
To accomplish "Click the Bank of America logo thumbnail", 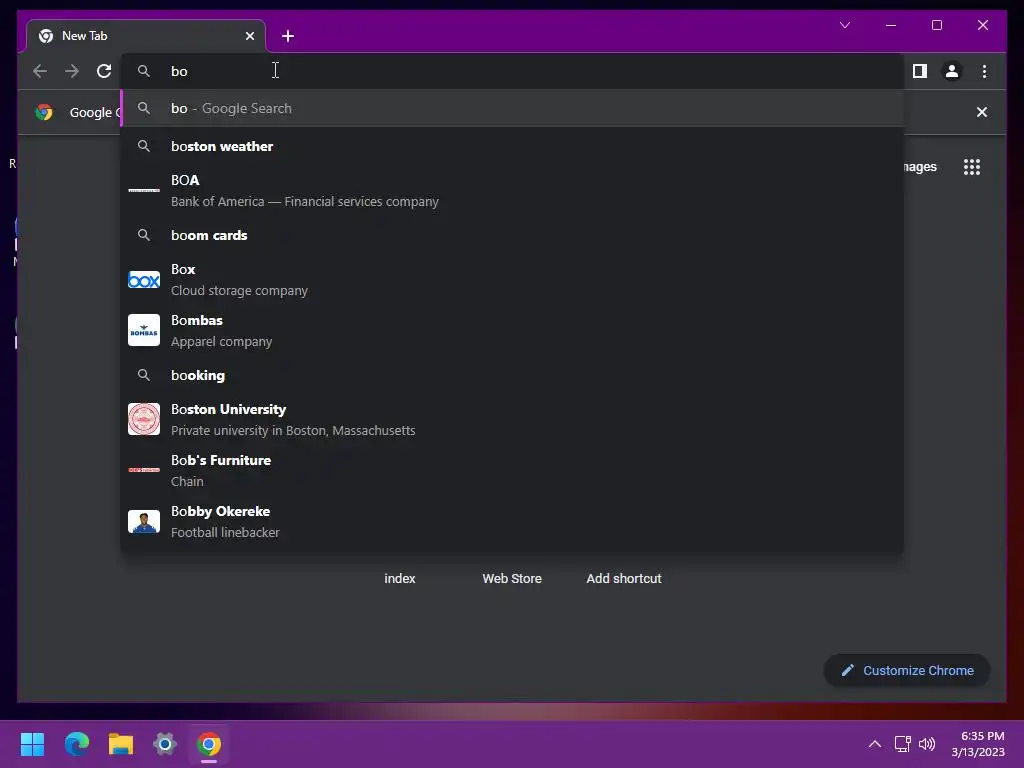I will (x=144, y=190).
